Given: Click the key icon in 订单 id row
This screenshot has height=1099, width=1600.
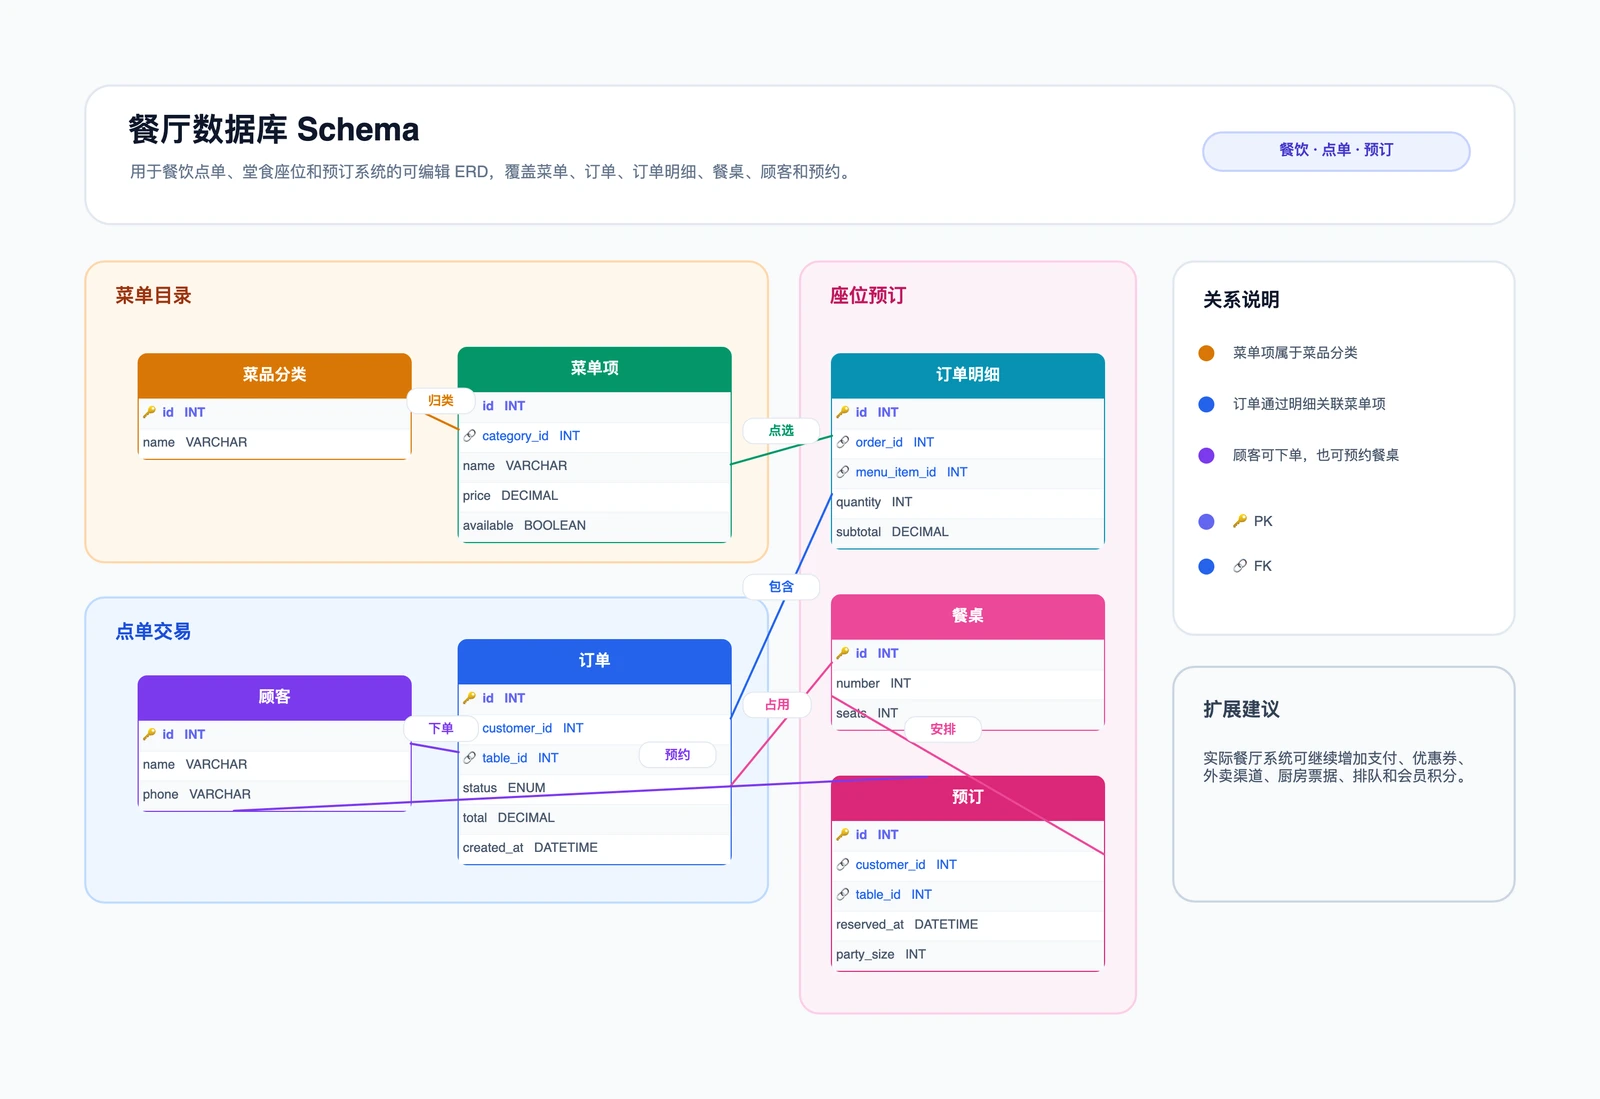Looking at the screenshot, I should tap(469, 698).
